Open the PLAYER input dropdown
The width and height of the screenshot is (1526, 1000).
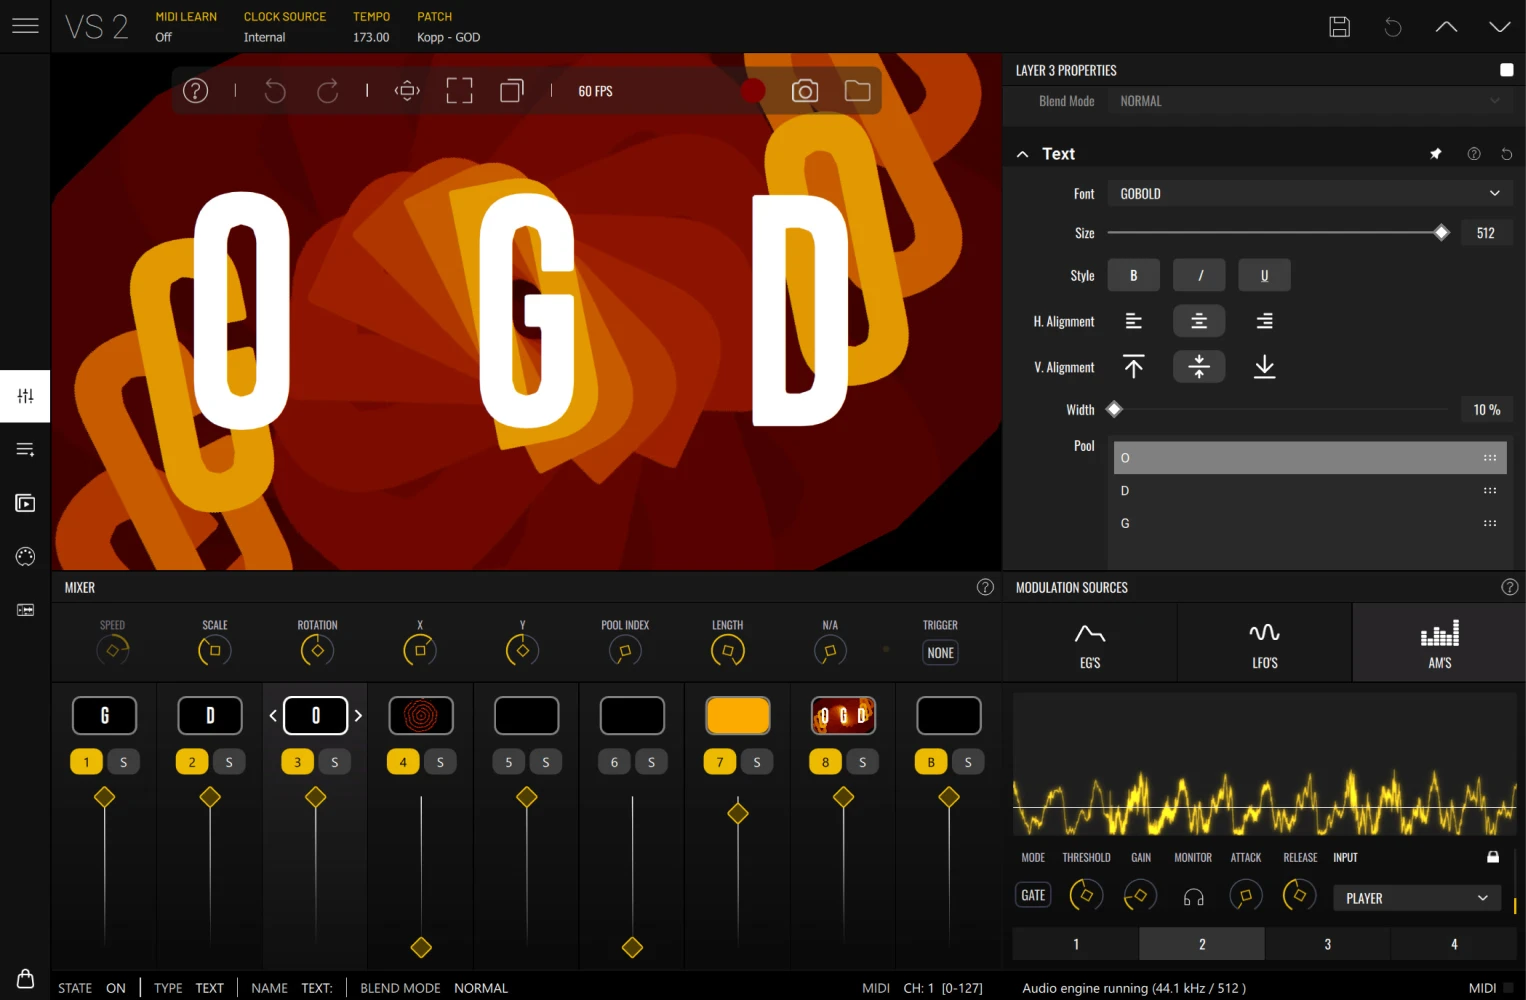1416,898
